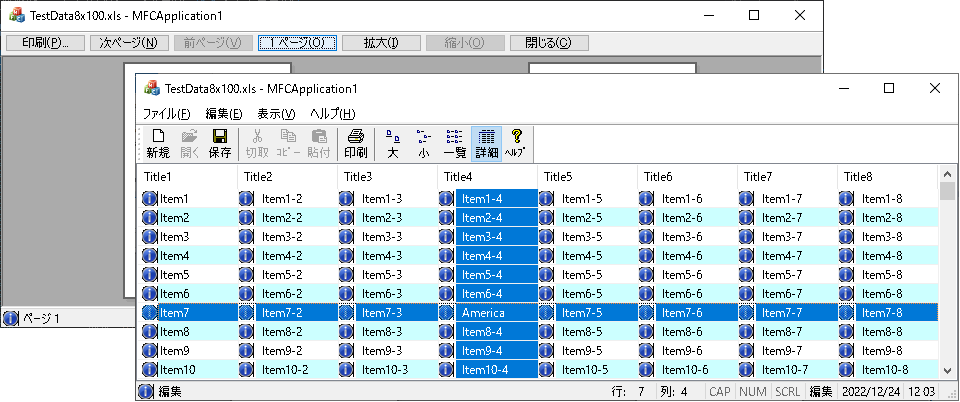Click the 列: 4 status bar pane
Viewport: 960px width, 402px height.
point(673,392)
